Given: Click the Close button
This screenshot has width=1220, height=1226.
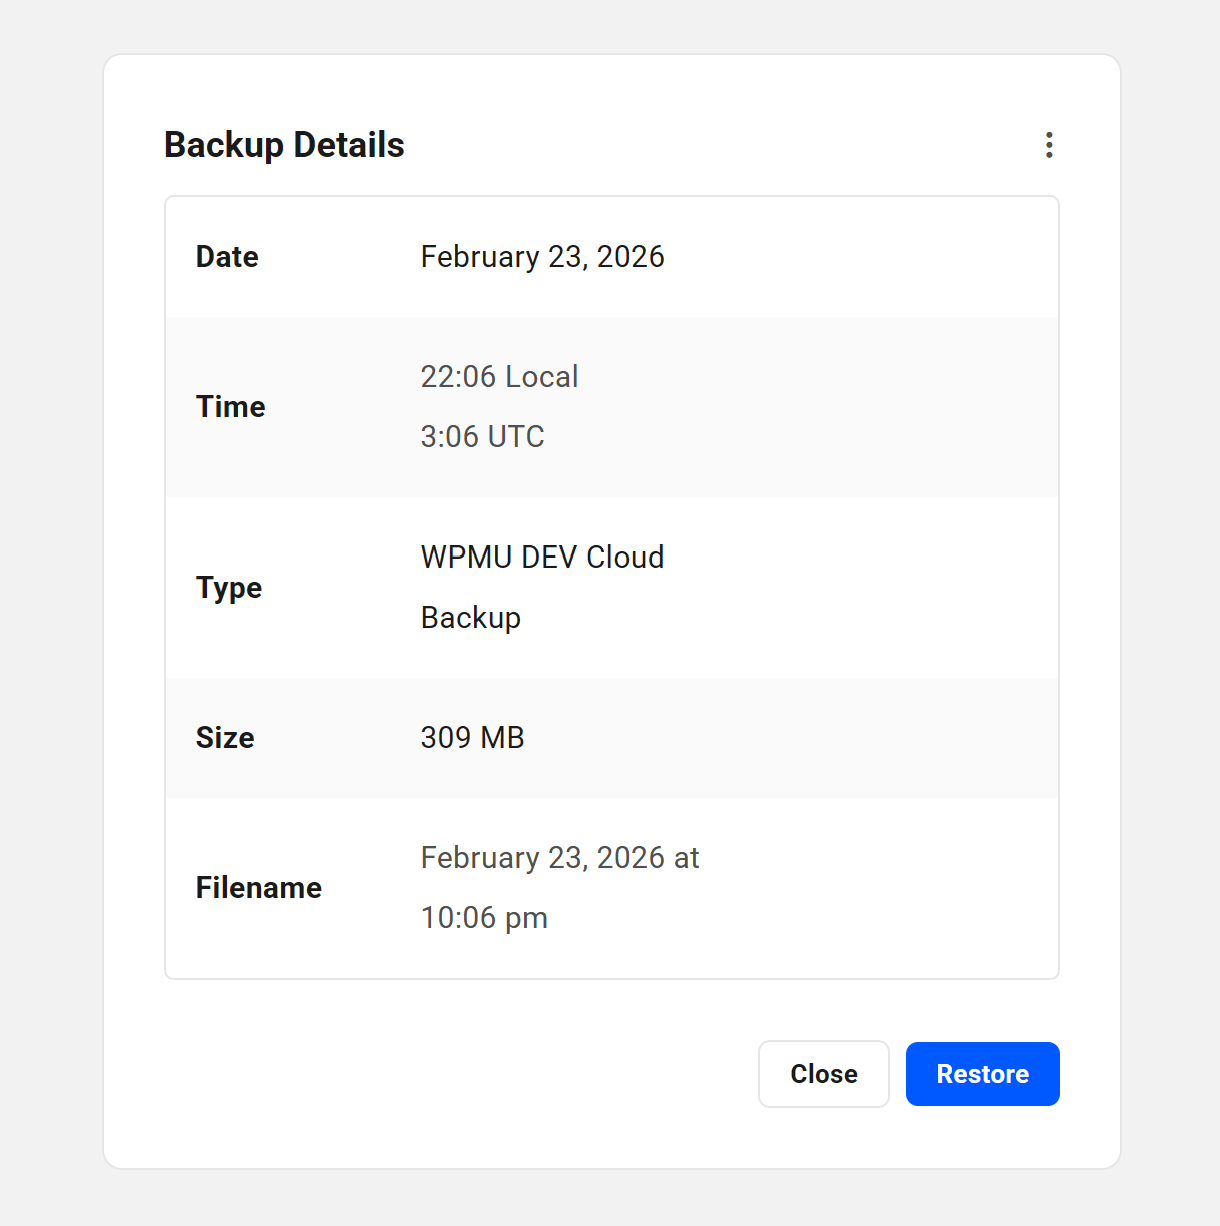Looking at the screenshot, I should tap(823, 1074).
